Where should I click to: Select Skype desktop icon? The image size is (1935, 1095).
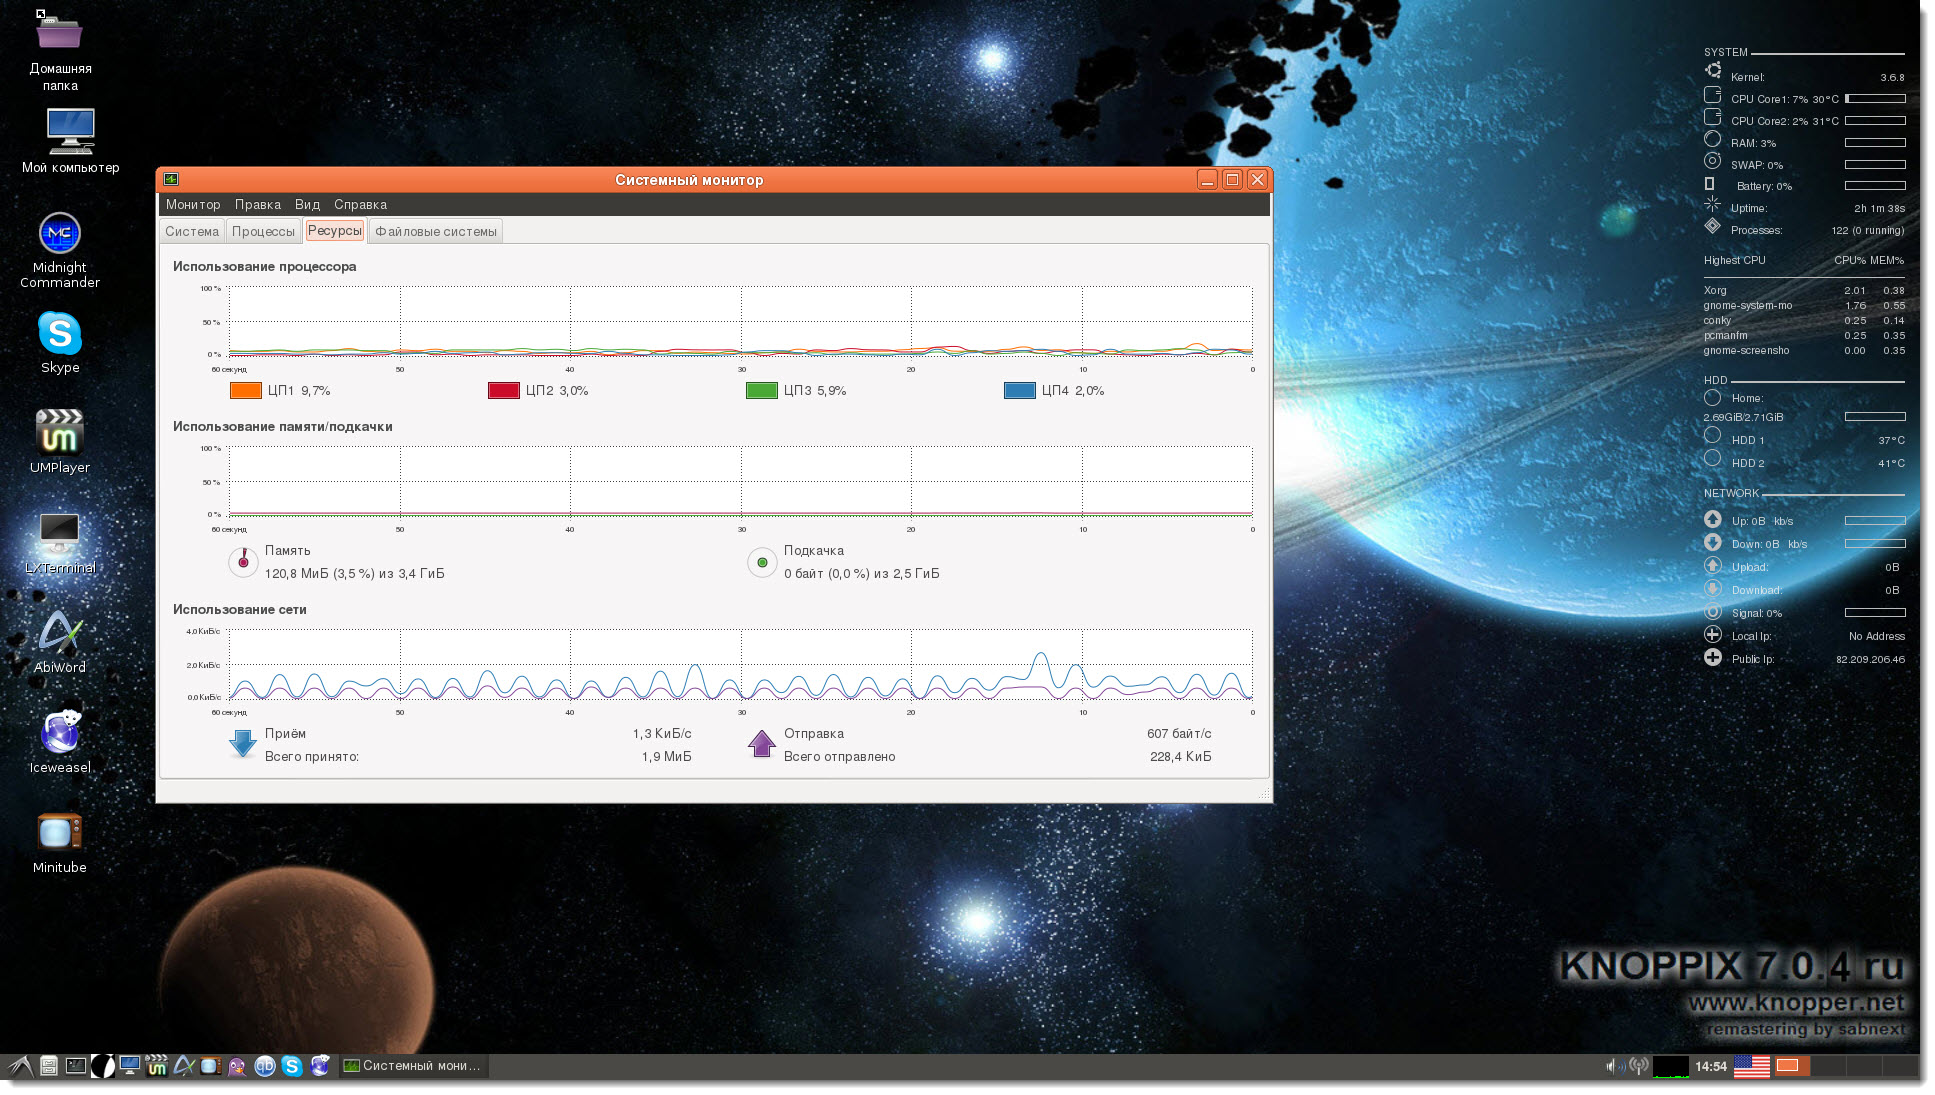[60, 342]
